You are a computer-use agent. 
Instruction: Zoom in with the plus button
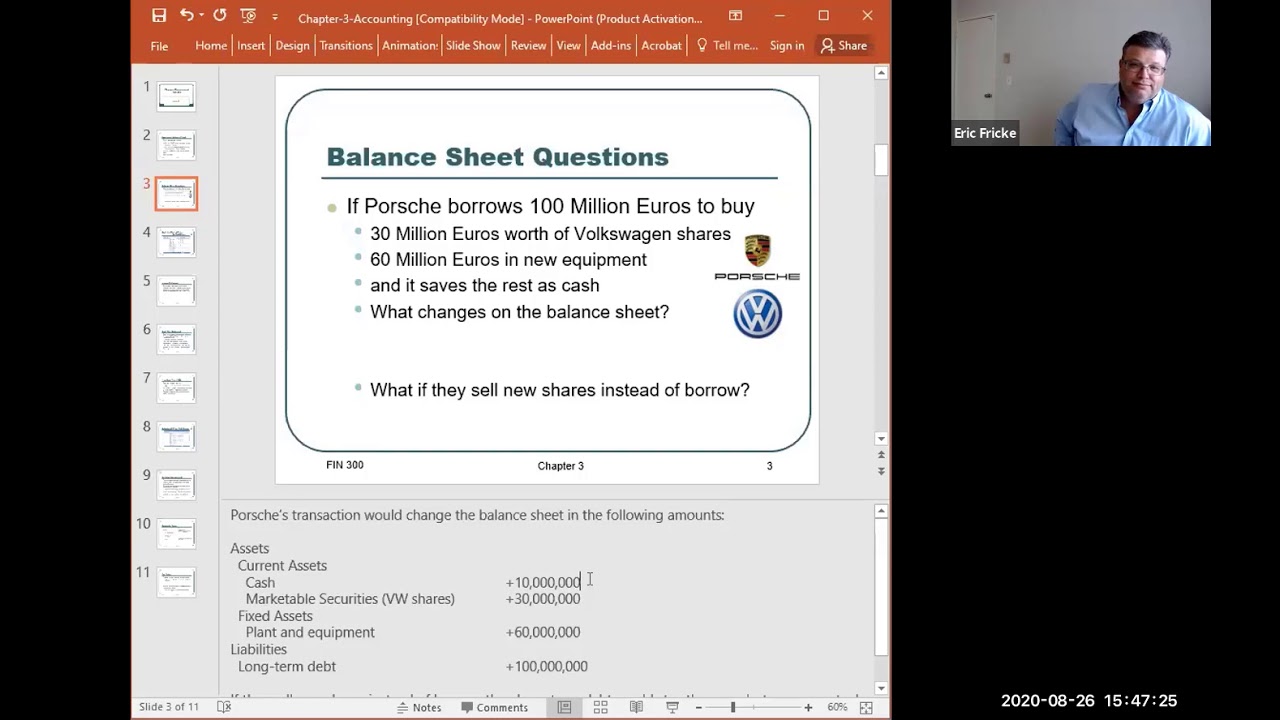click(808, 707)
